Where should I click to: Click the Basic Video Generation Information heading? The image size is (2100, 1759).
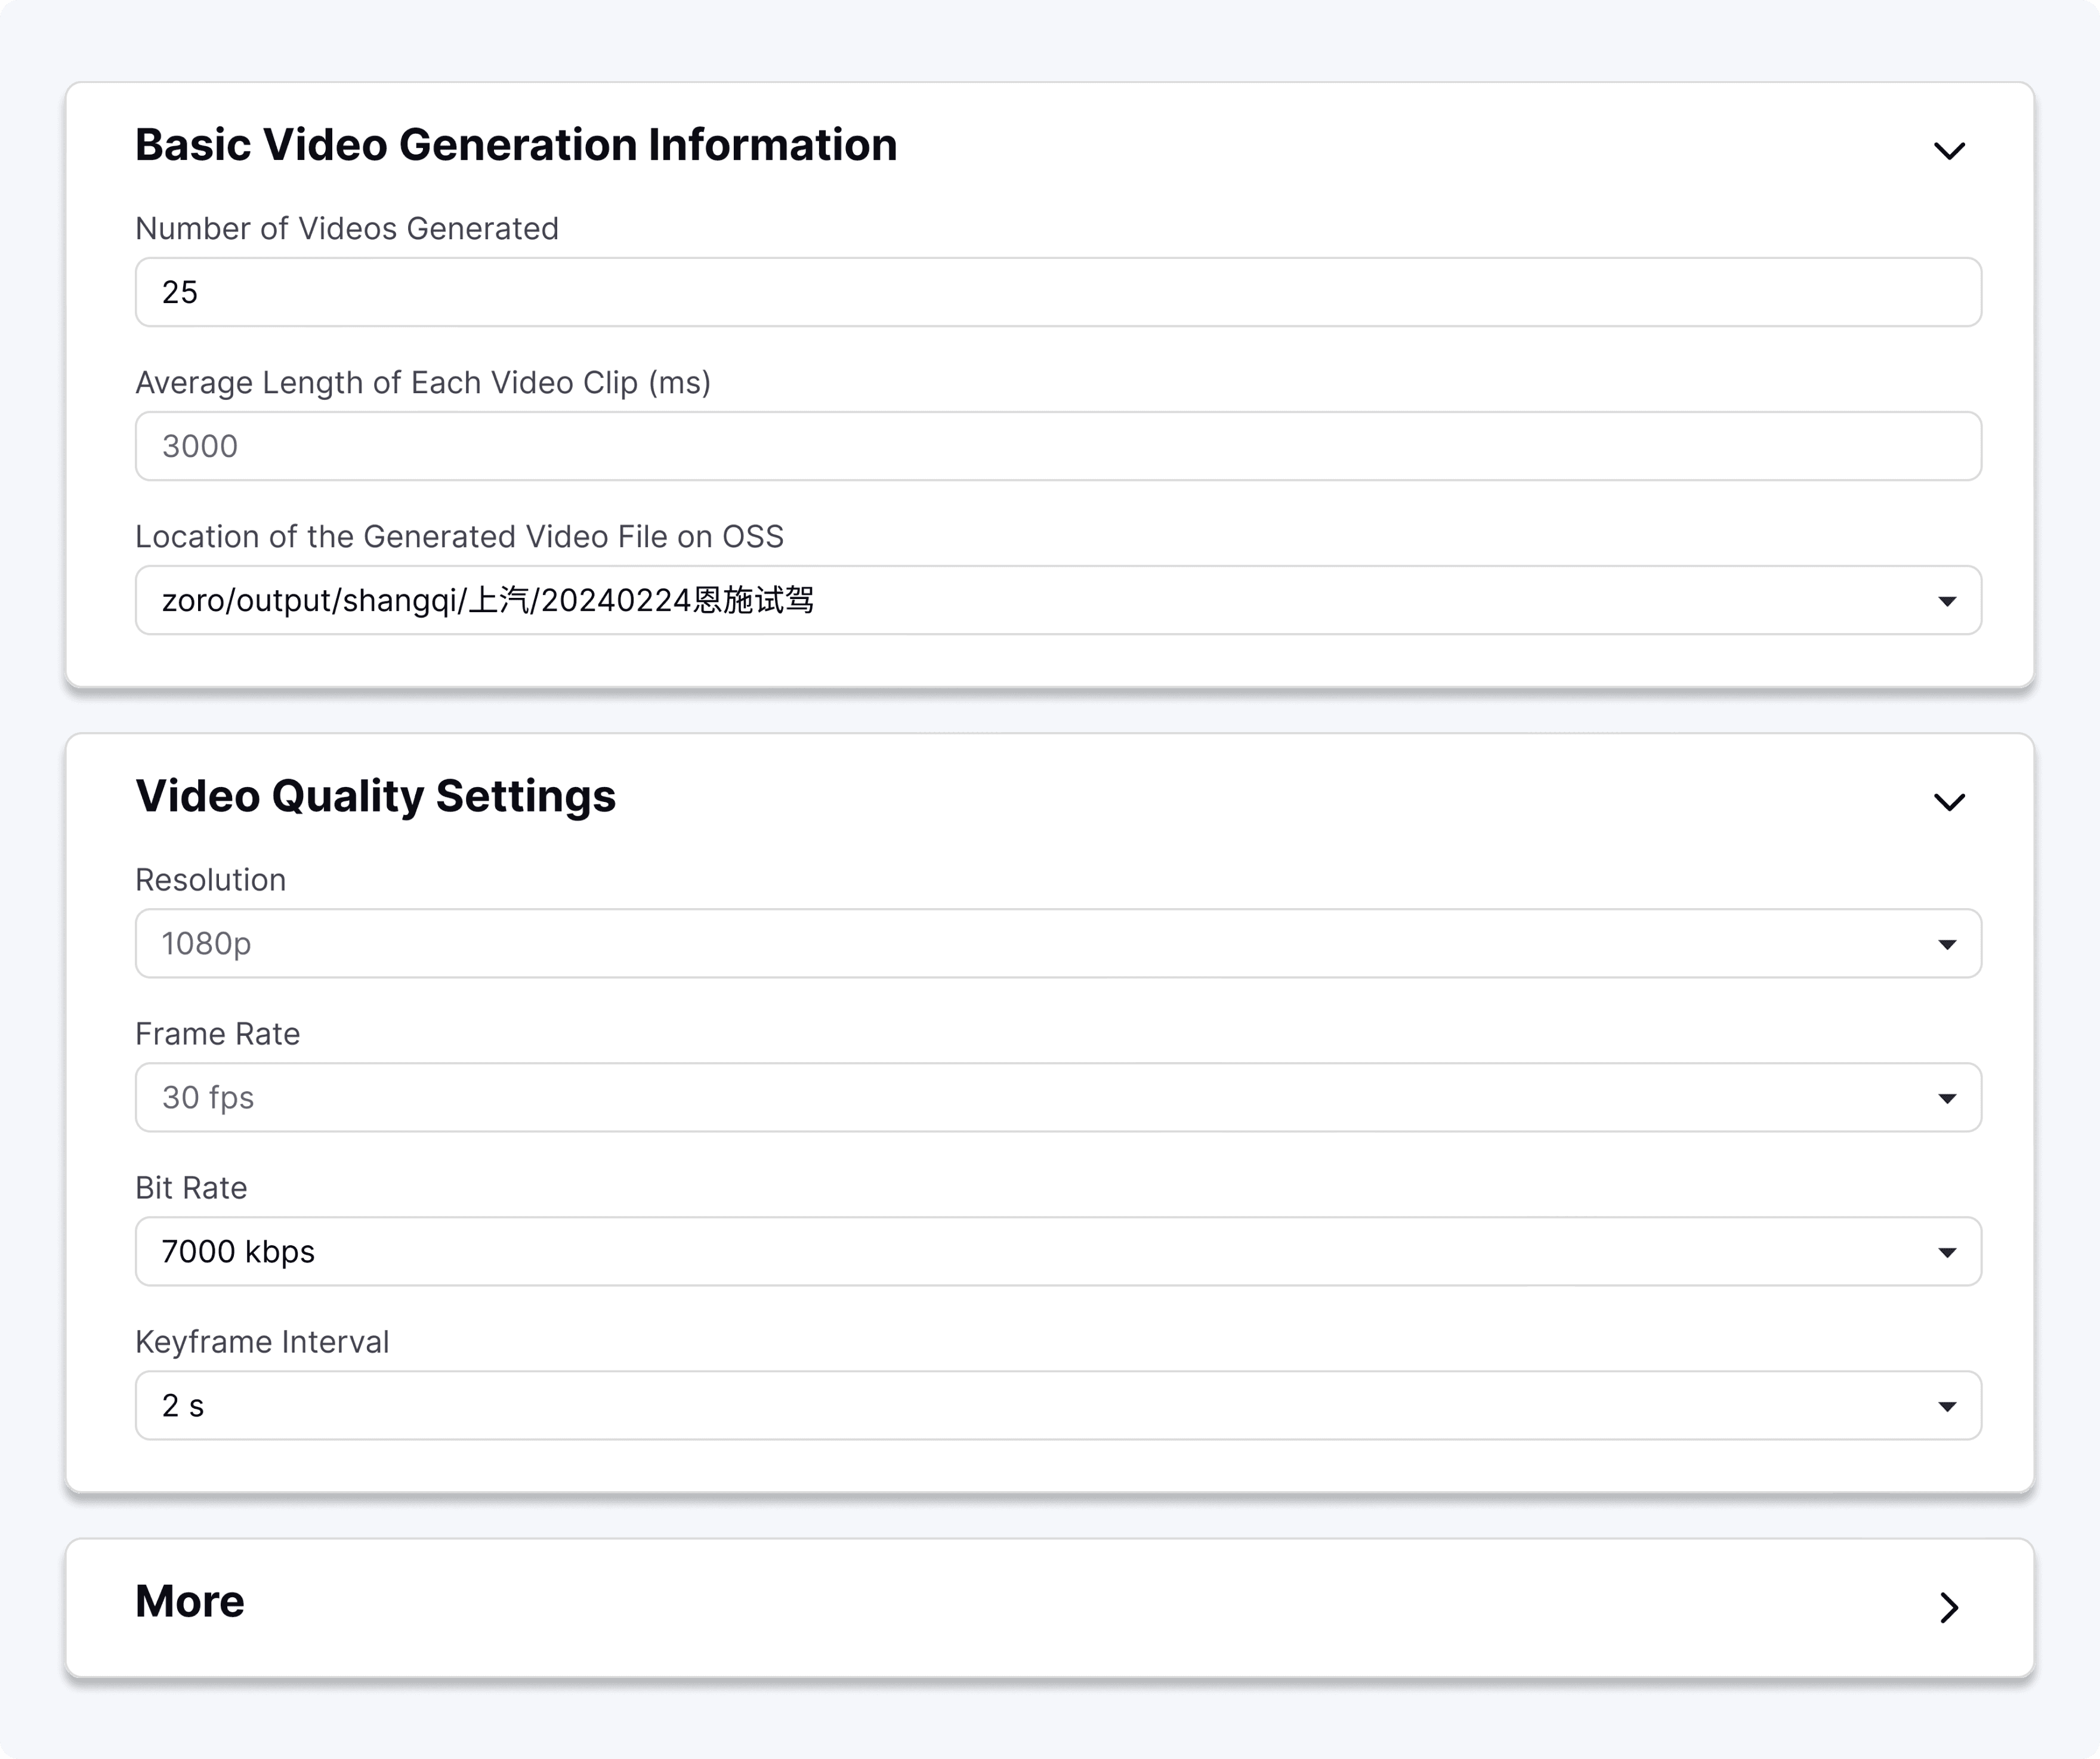pyautogui.click(x=516, y=145)
